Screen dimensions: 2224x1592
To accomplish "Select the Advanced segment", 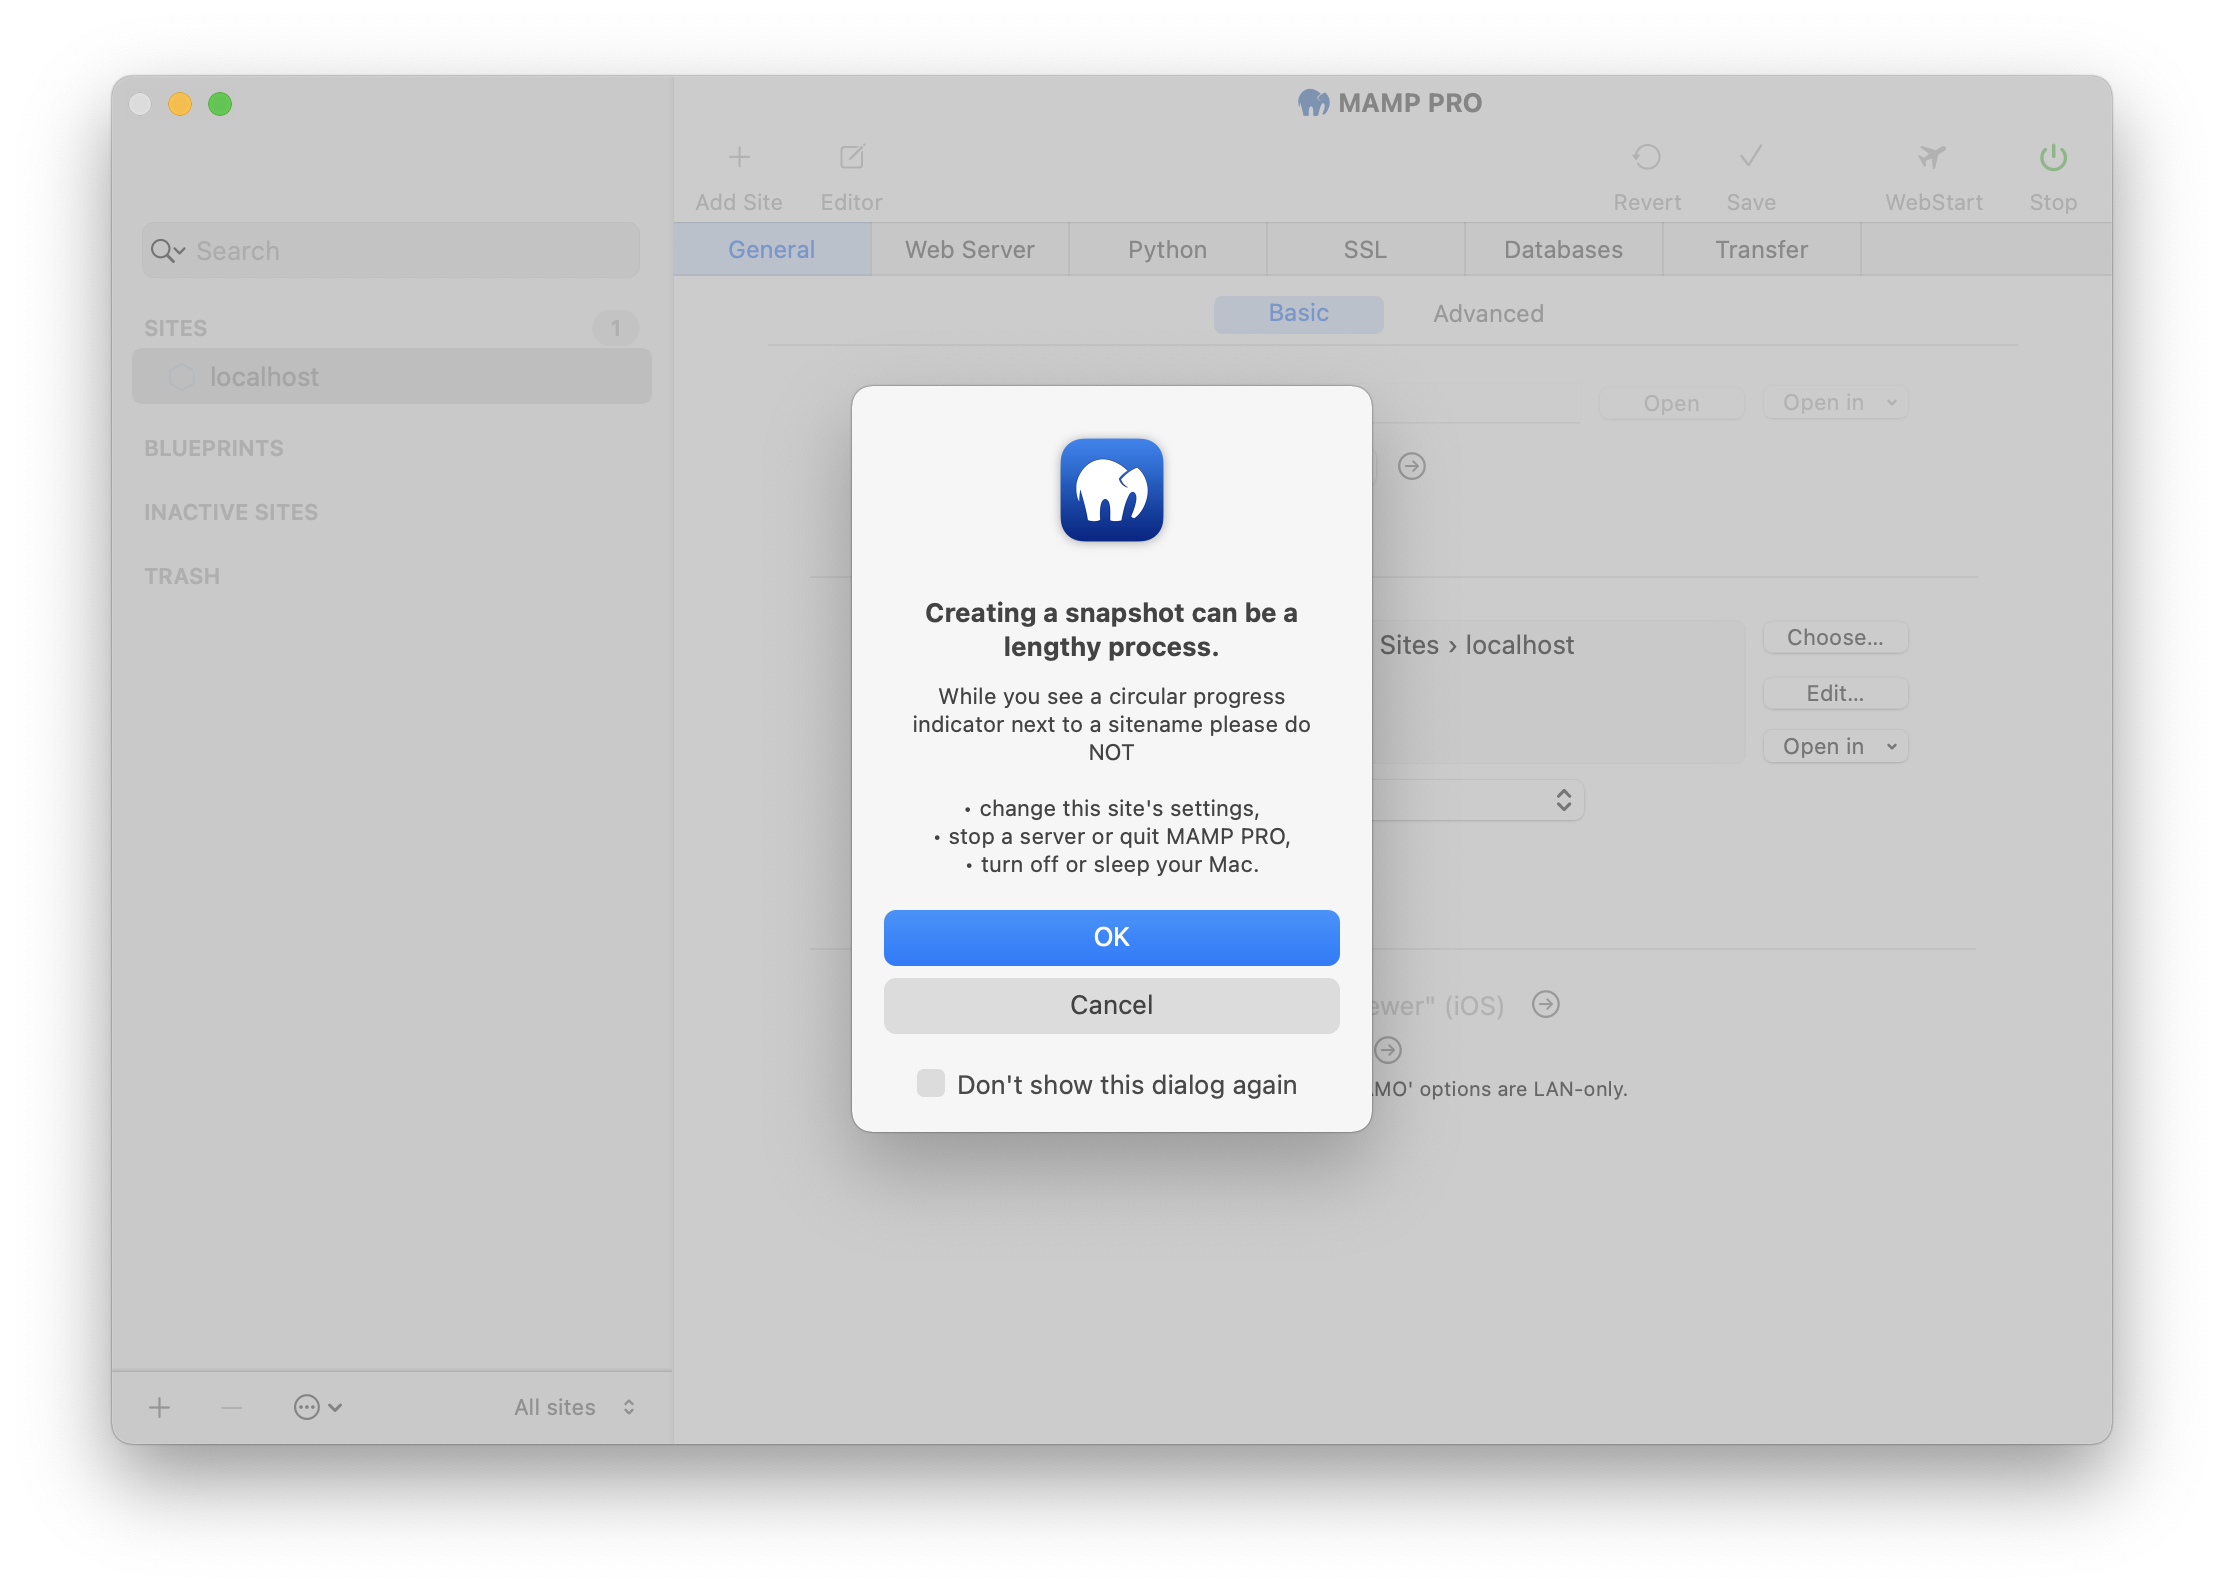I will point(1488,313).
